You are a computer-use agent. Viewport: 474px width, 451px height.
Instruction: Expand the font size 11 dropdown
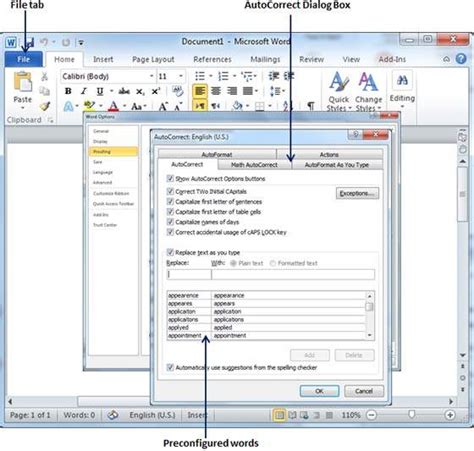(x=181, y=76)
